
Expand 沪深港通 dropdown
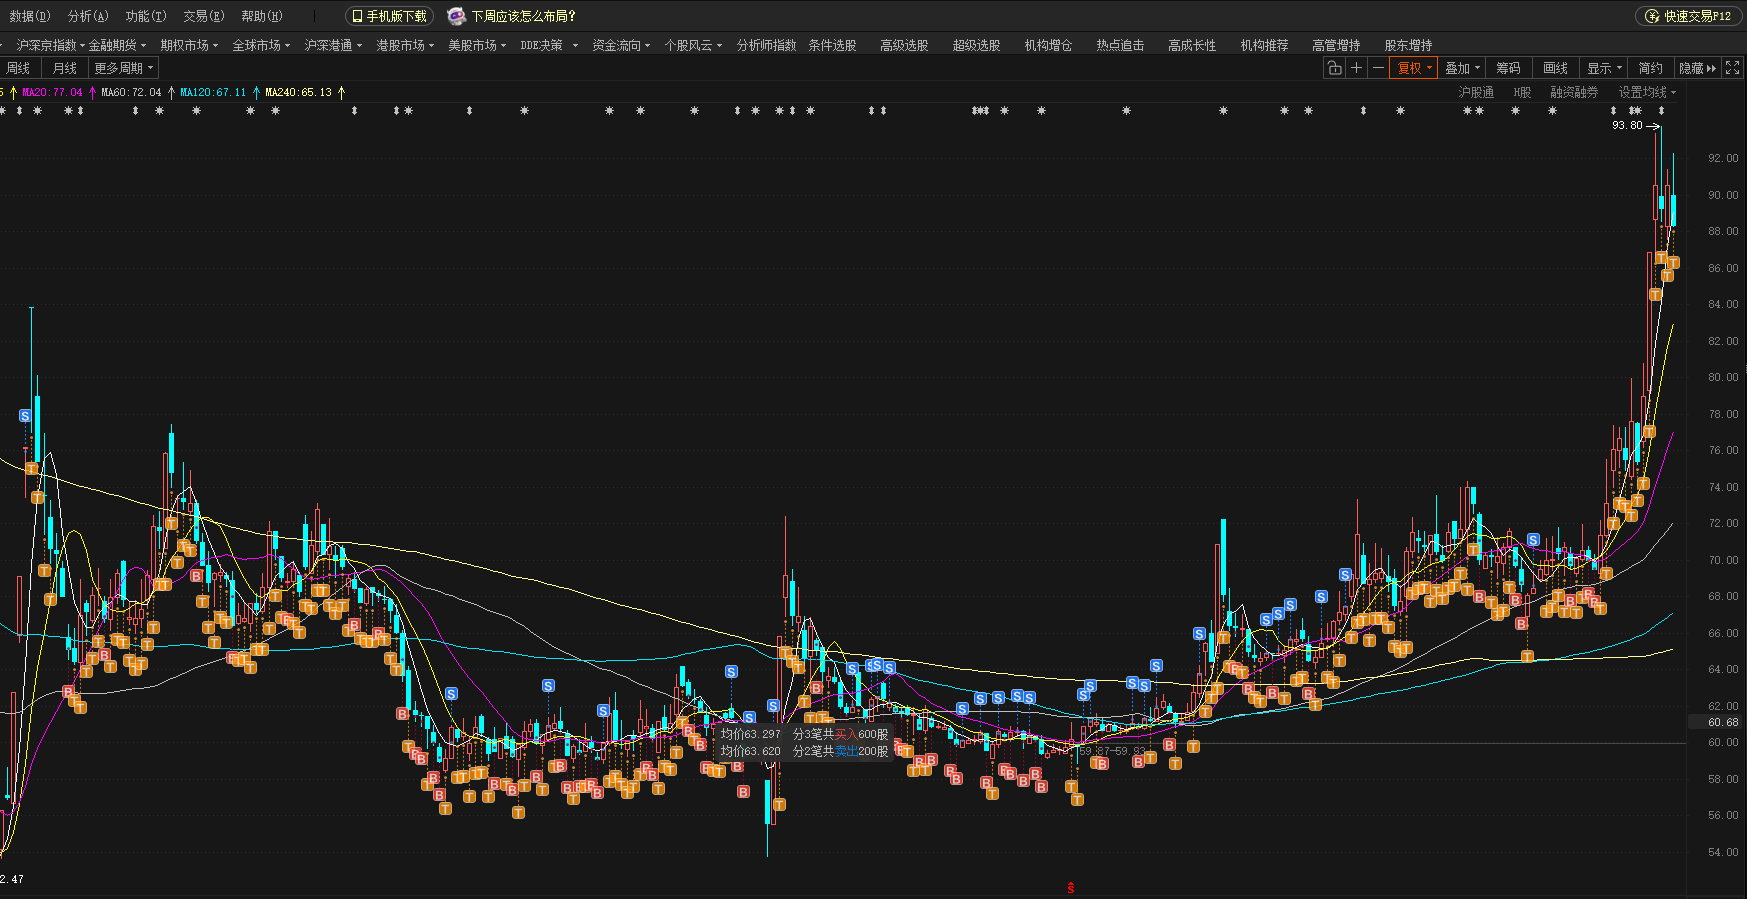(333, 45)
